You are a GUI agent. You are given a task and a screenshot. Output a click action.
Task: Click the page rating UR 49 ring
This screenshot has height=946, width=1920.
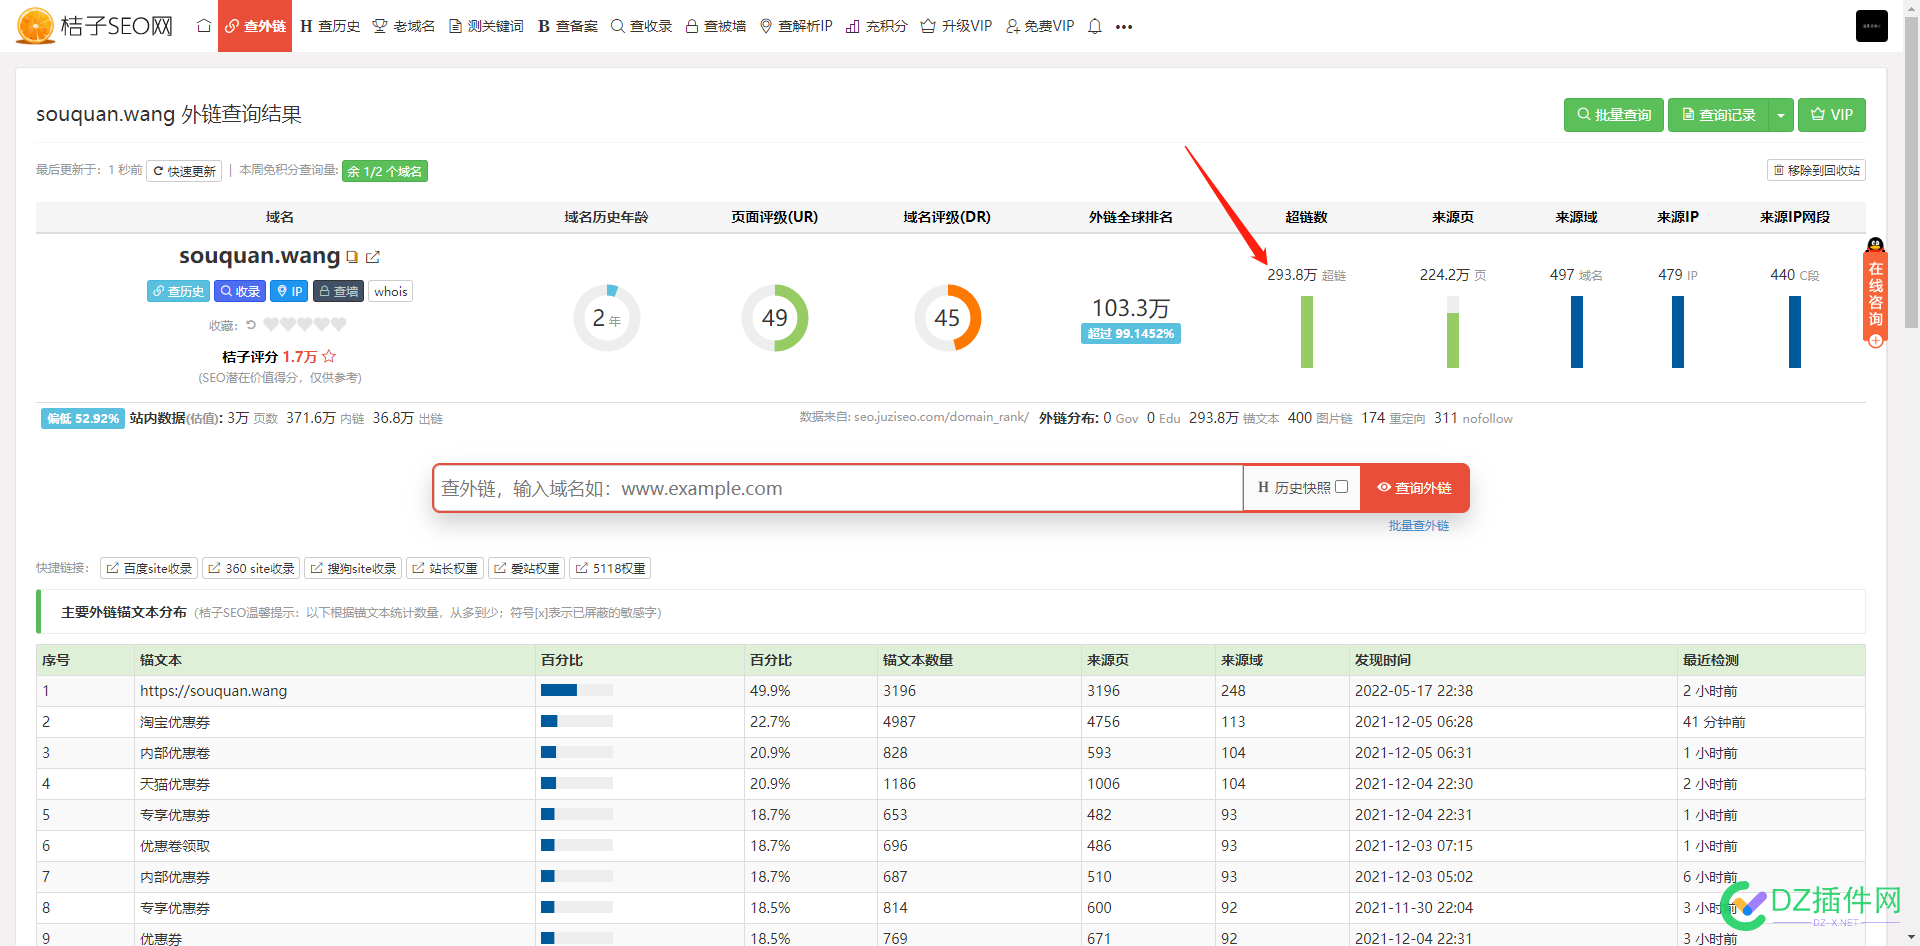(775, 318)
